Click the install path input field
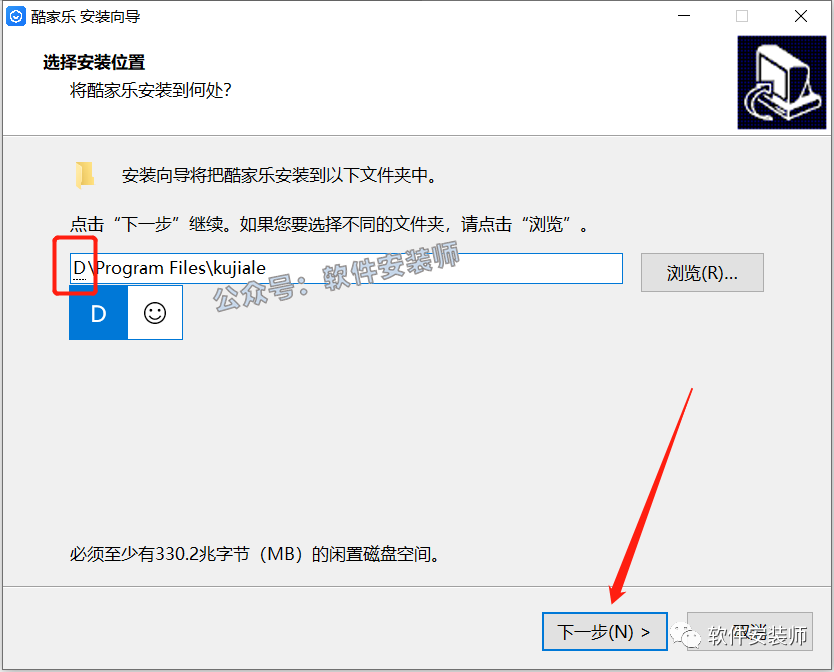The height and width of the screenshot is (672, 834). click(346, 268)
